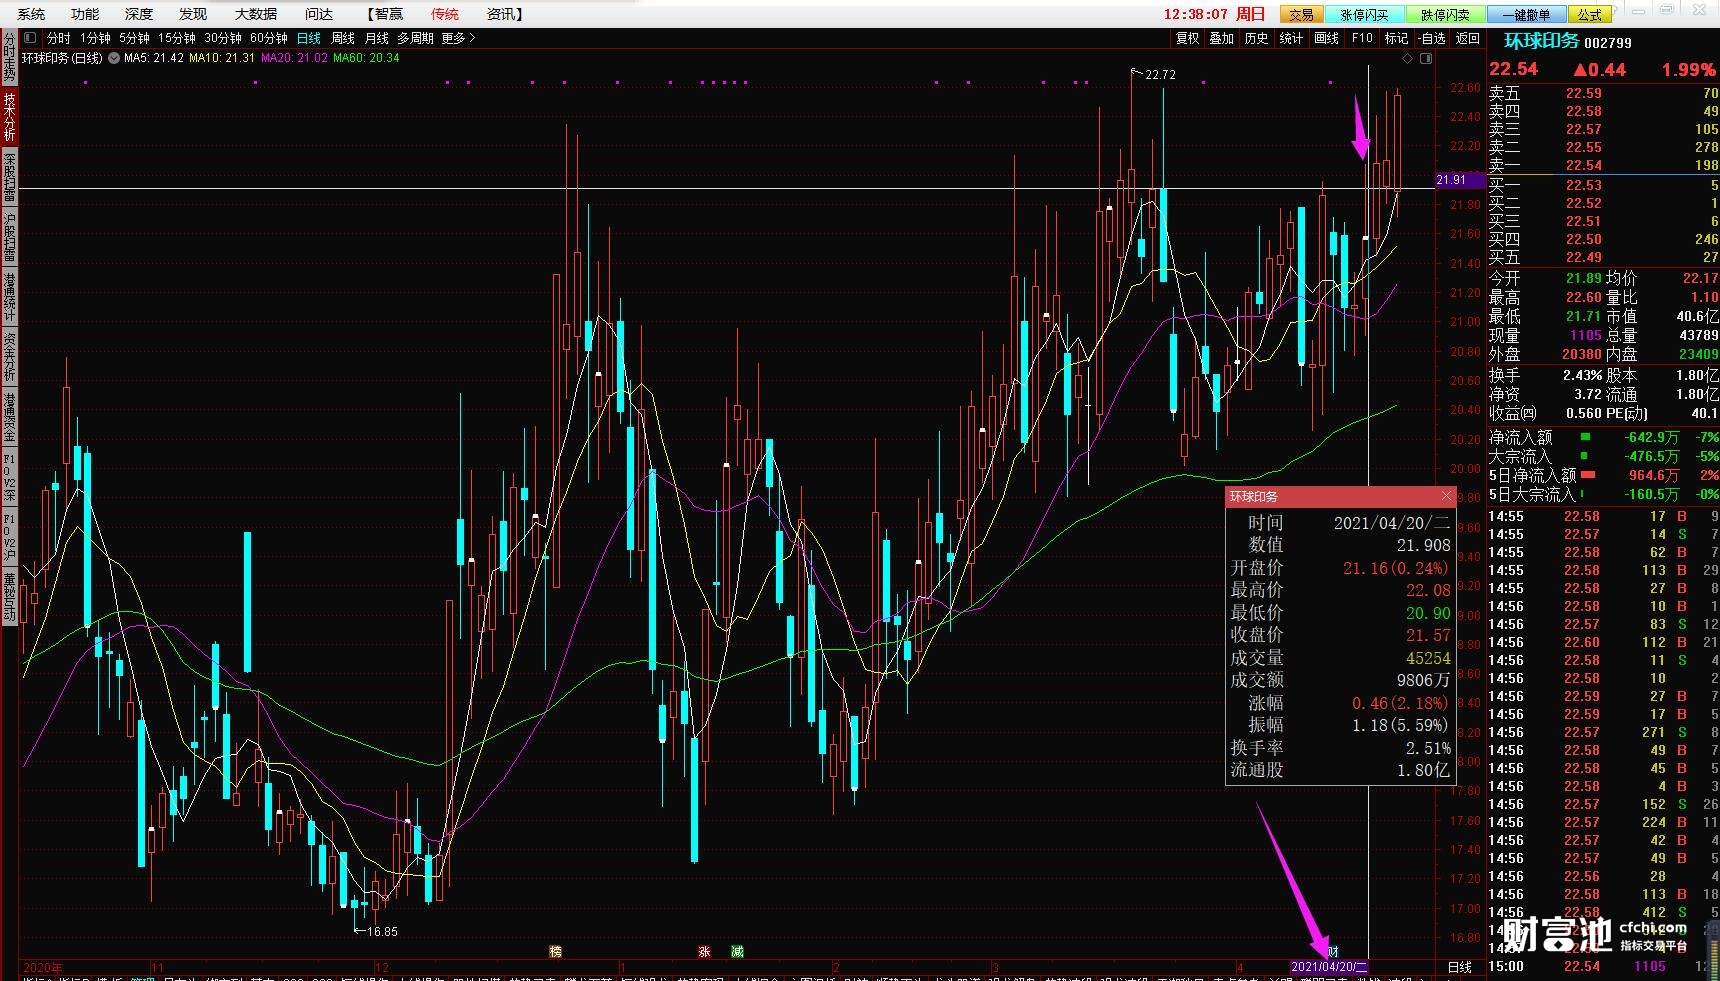The image size is (1720, 981).
Task: Click the 榜 event marker on the timeline
Action: click(555, 951)
